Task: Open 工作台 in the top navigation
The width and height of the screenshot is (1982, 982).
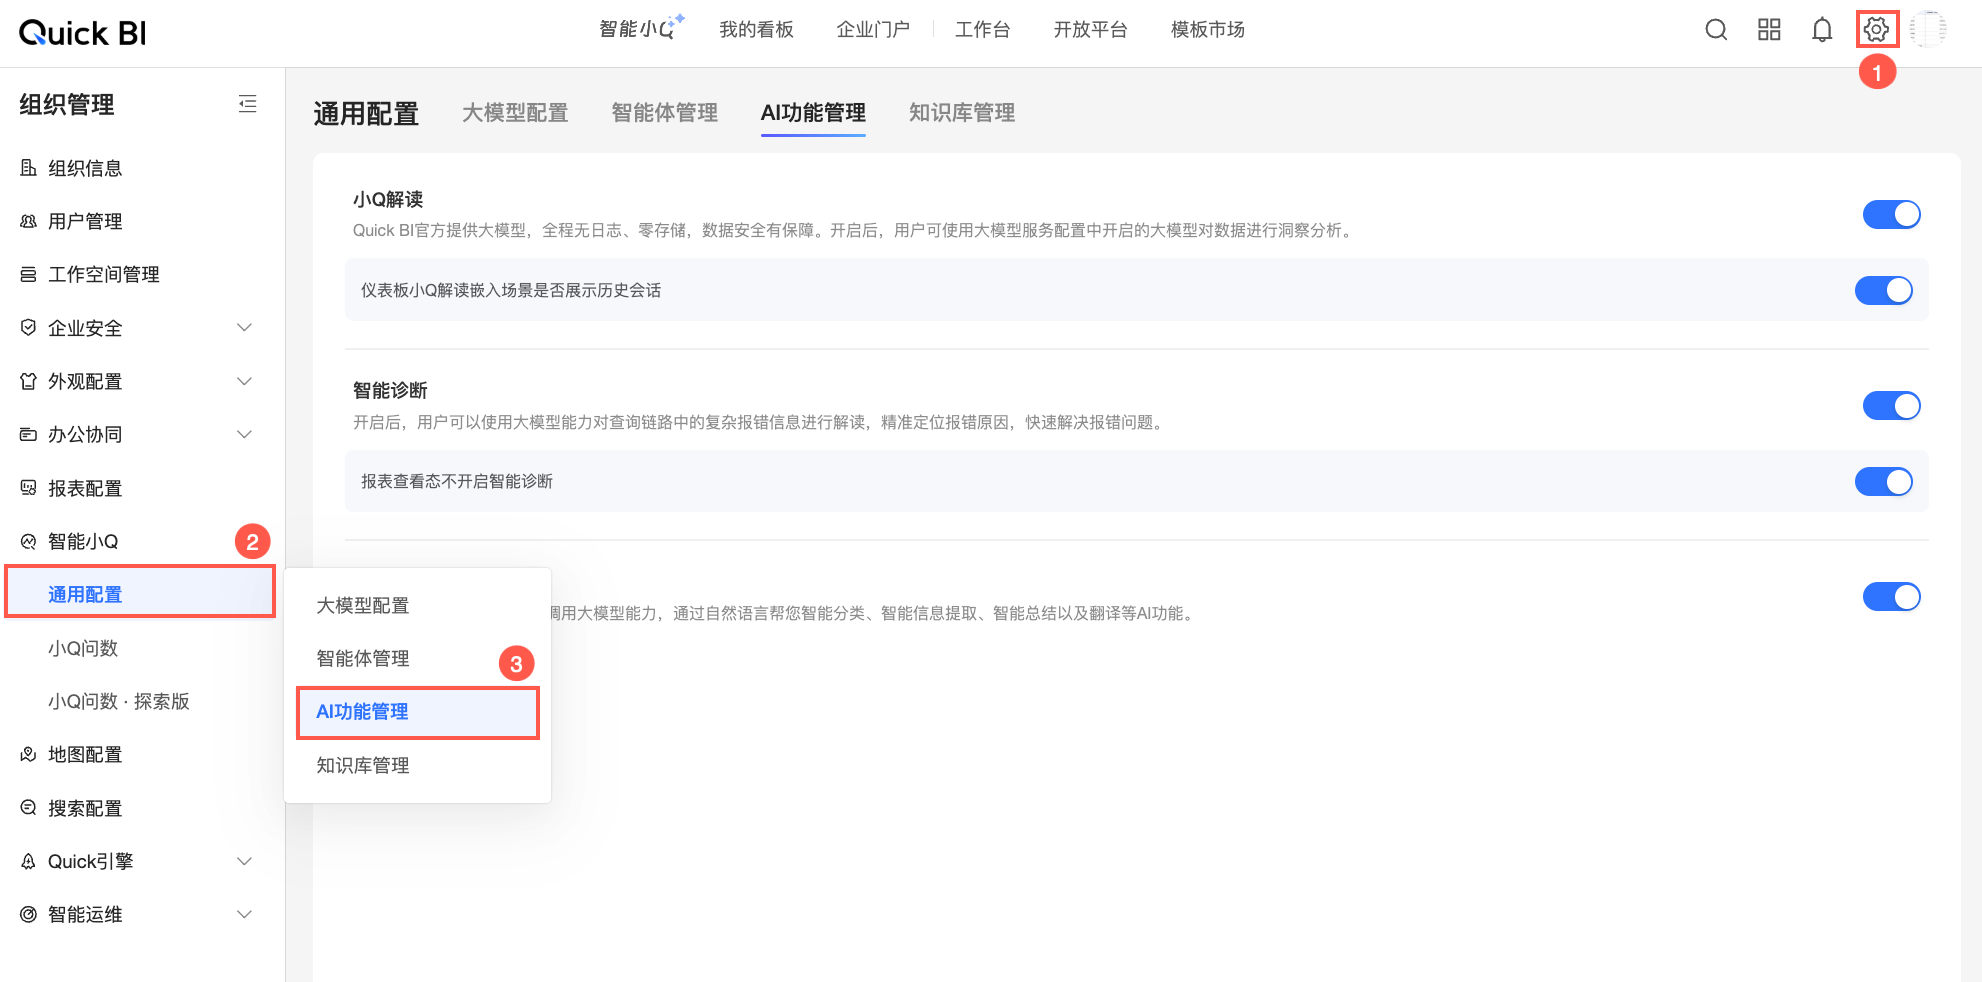Action: coord(982,30)
